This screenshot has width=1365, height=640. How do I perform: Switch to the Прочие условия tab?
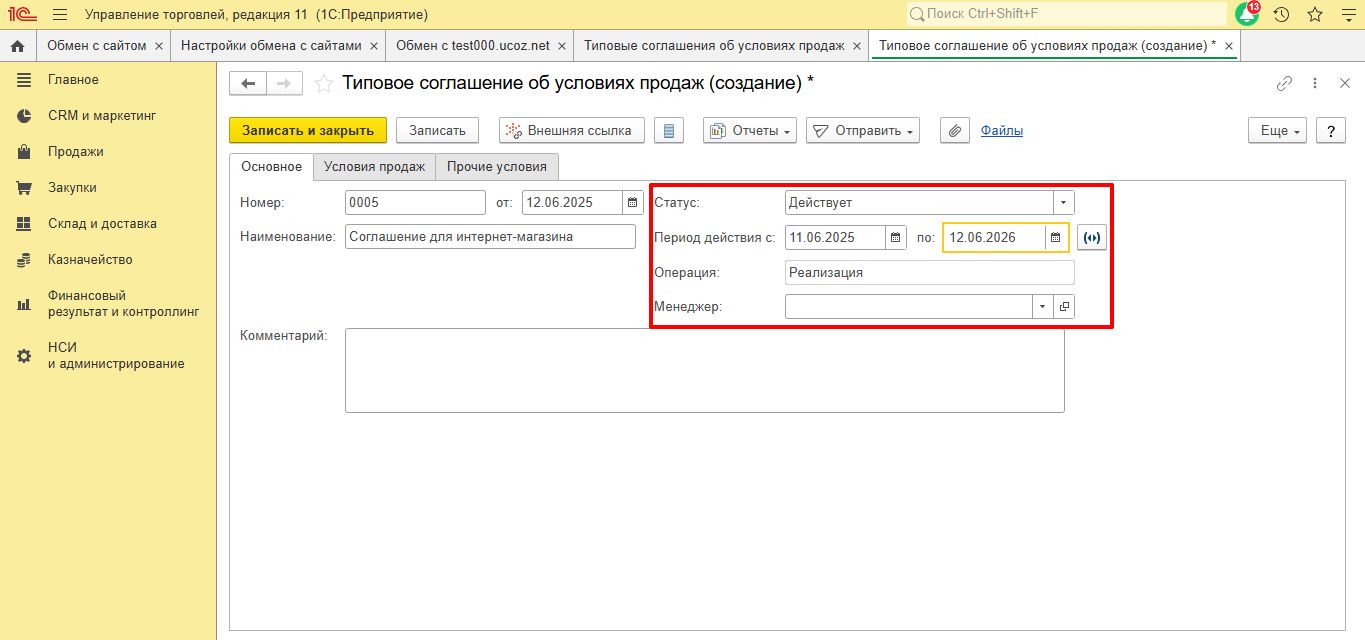click(x=497, y=167)
